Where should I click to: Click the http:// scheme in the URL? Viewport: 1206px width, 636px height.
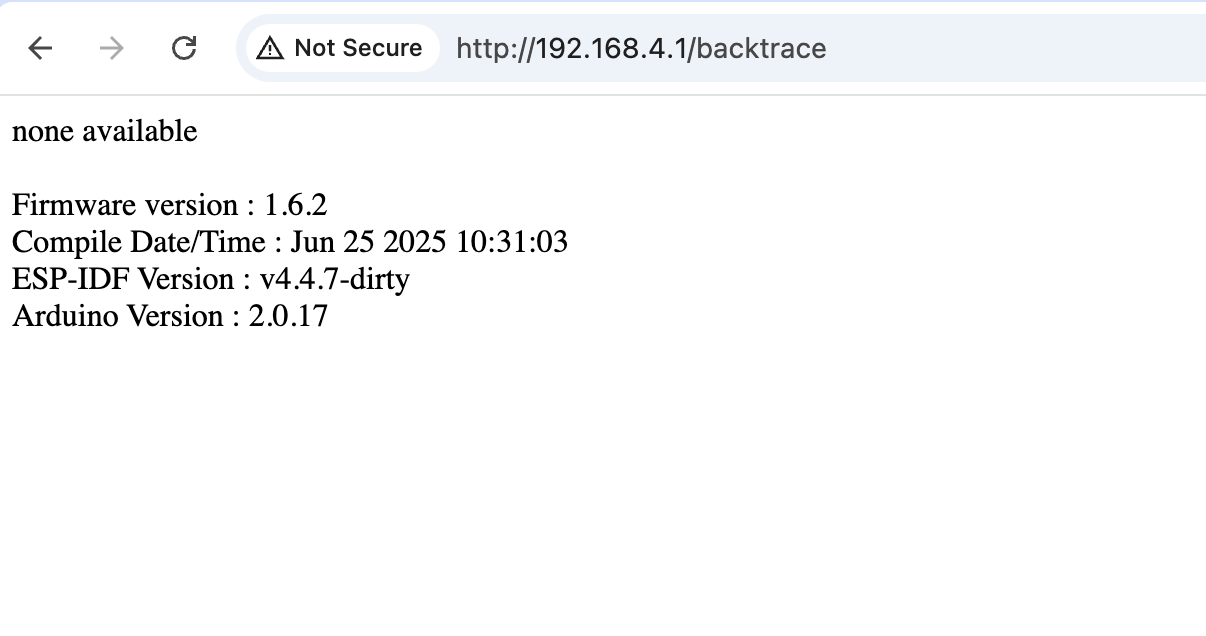pyautogui.click(x=496, y=48)
